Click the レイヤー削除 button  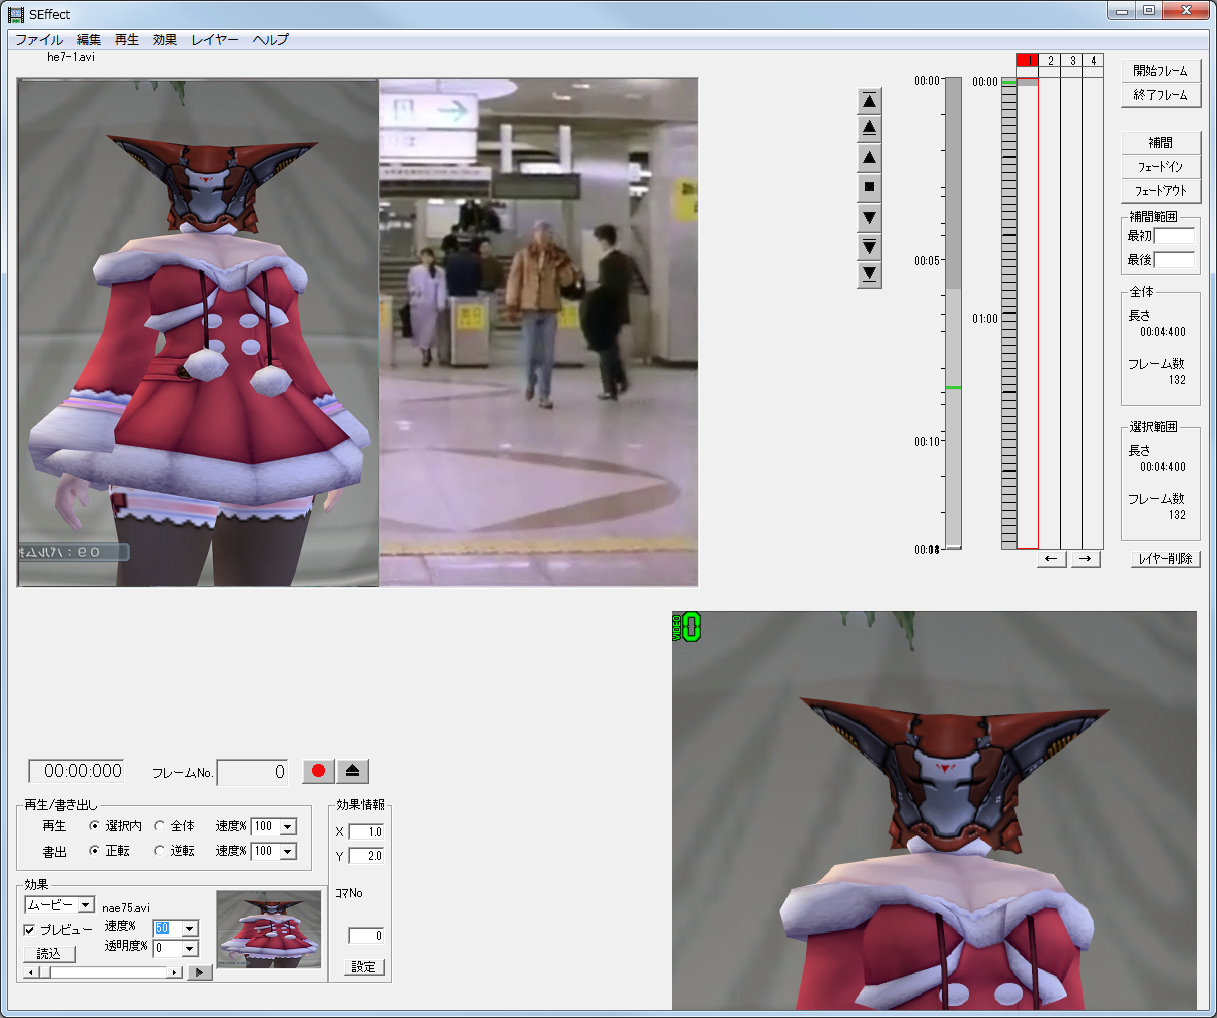(1165, 559)
